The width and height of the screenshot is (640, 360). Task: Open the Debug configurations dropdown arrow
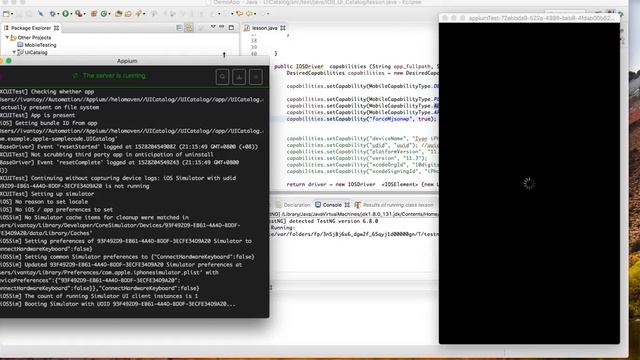[x=58, y=14]
